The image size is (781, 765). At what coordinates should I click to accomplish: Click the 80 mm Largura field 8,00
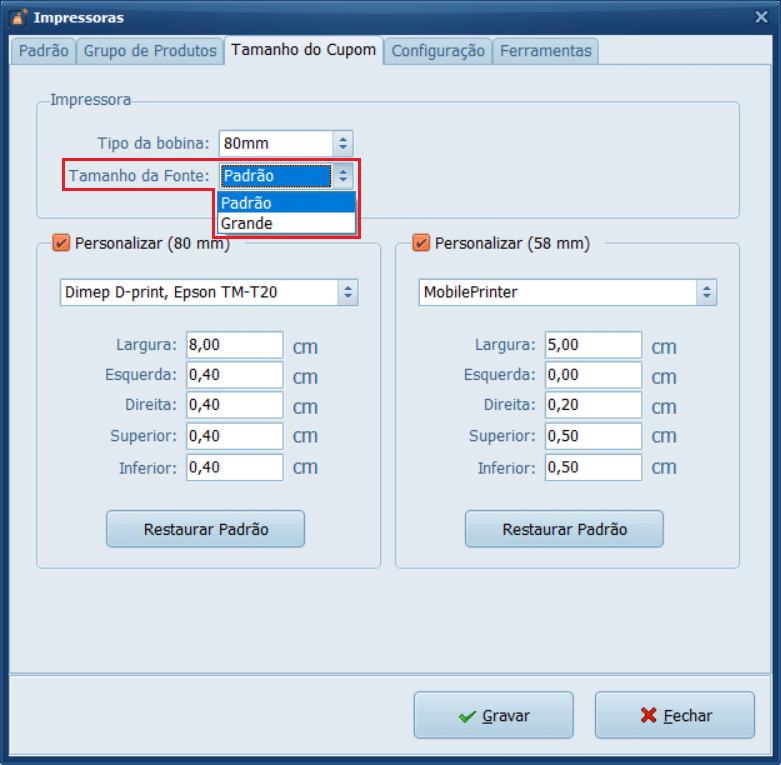[x=235, y=345]
